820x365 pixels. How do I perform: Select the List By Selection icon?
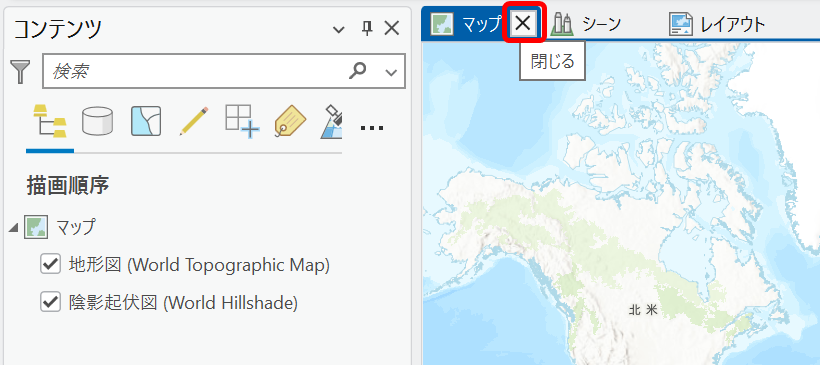pyautogui.click(x=145, y=121)
